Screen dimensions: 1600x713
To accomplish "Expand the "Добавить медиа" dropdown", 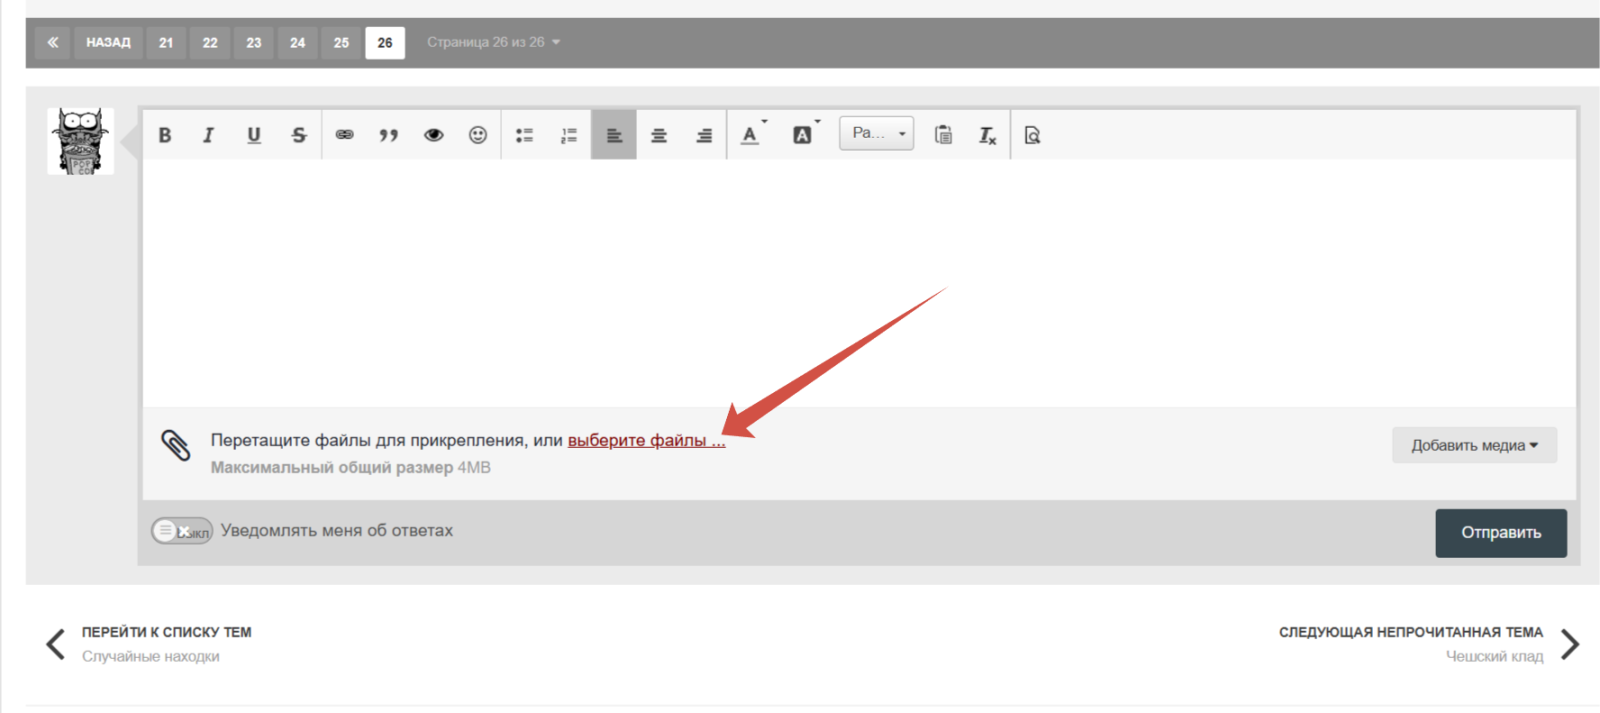I will (1474, 445).
